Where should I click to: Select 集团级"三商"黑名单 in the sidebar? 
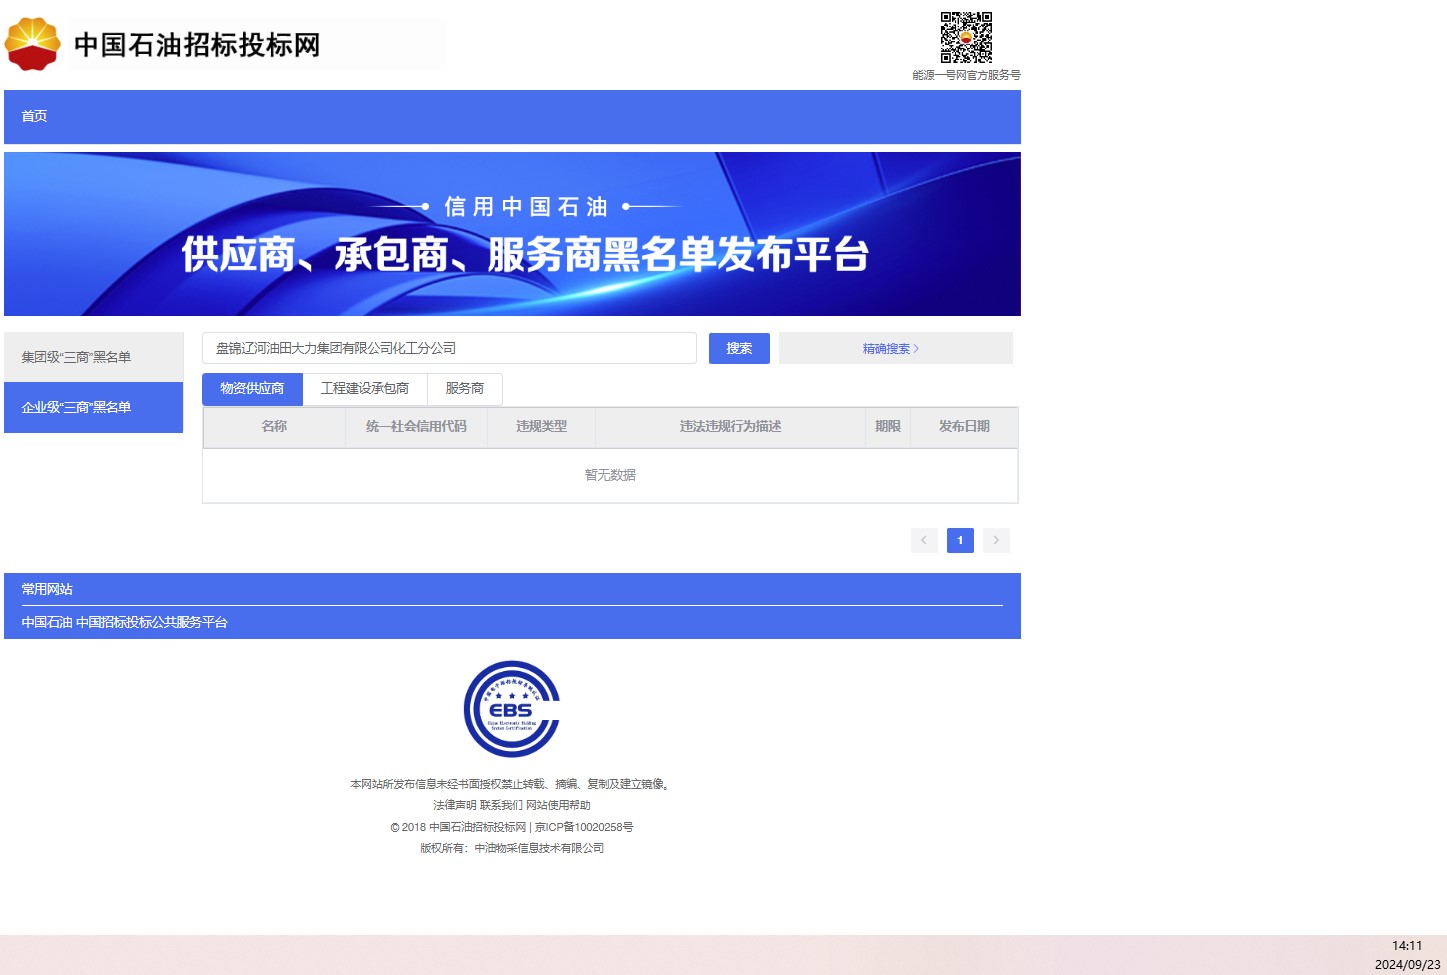click(x=94, y=357)
